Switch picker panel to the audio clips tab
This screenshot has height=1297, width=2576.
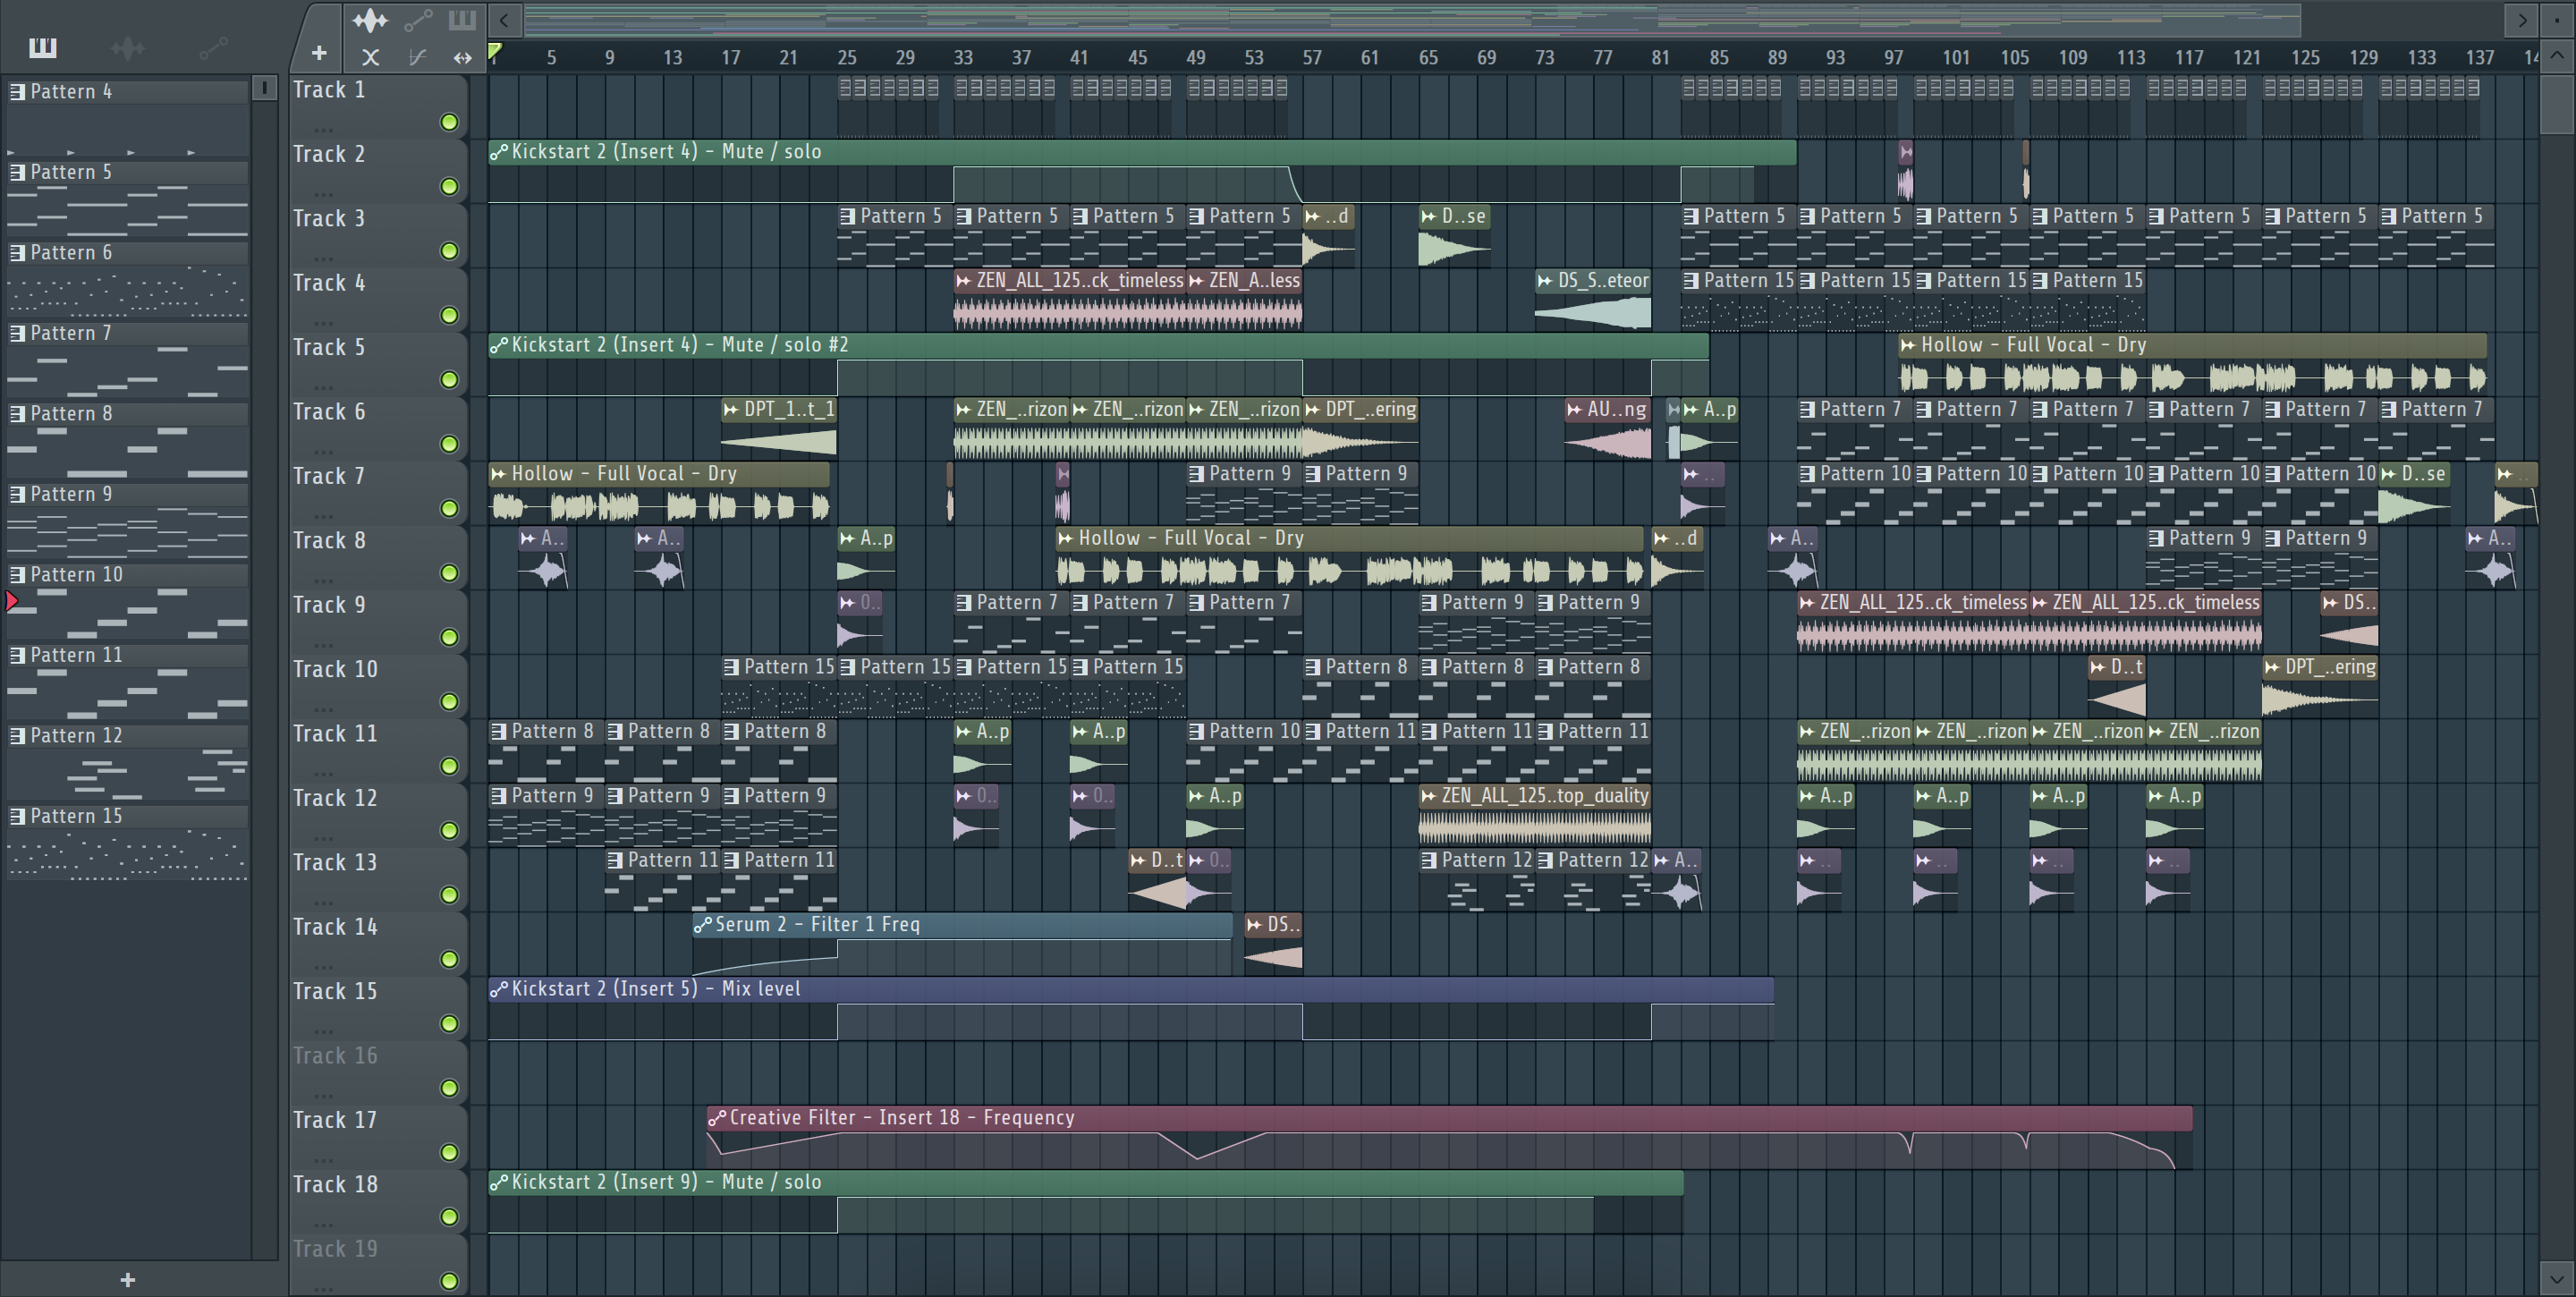[128, 47]
